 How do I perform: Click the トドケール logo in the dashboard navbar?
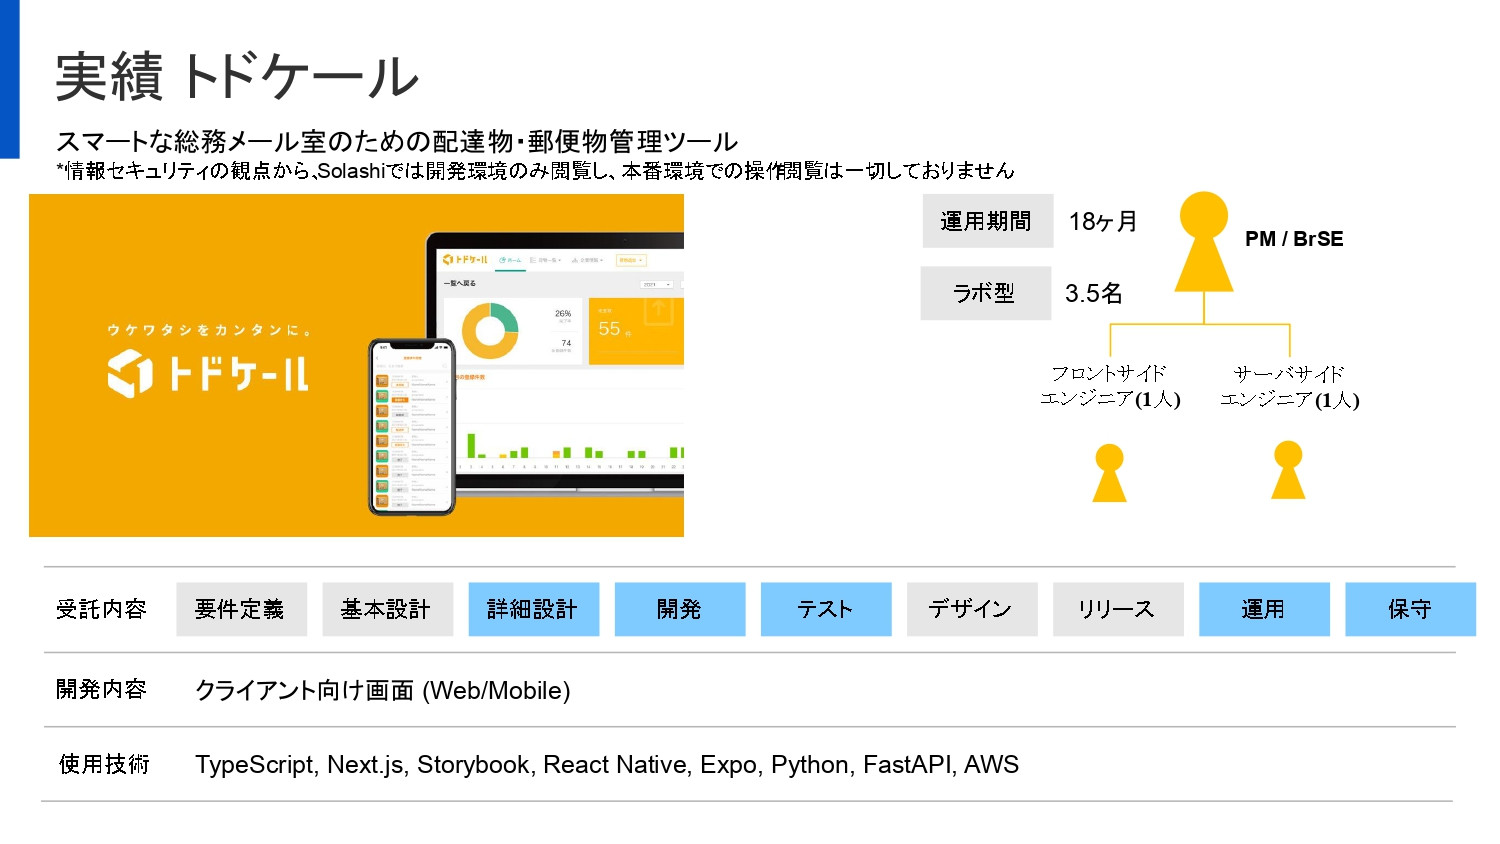[x=465, y=260]
